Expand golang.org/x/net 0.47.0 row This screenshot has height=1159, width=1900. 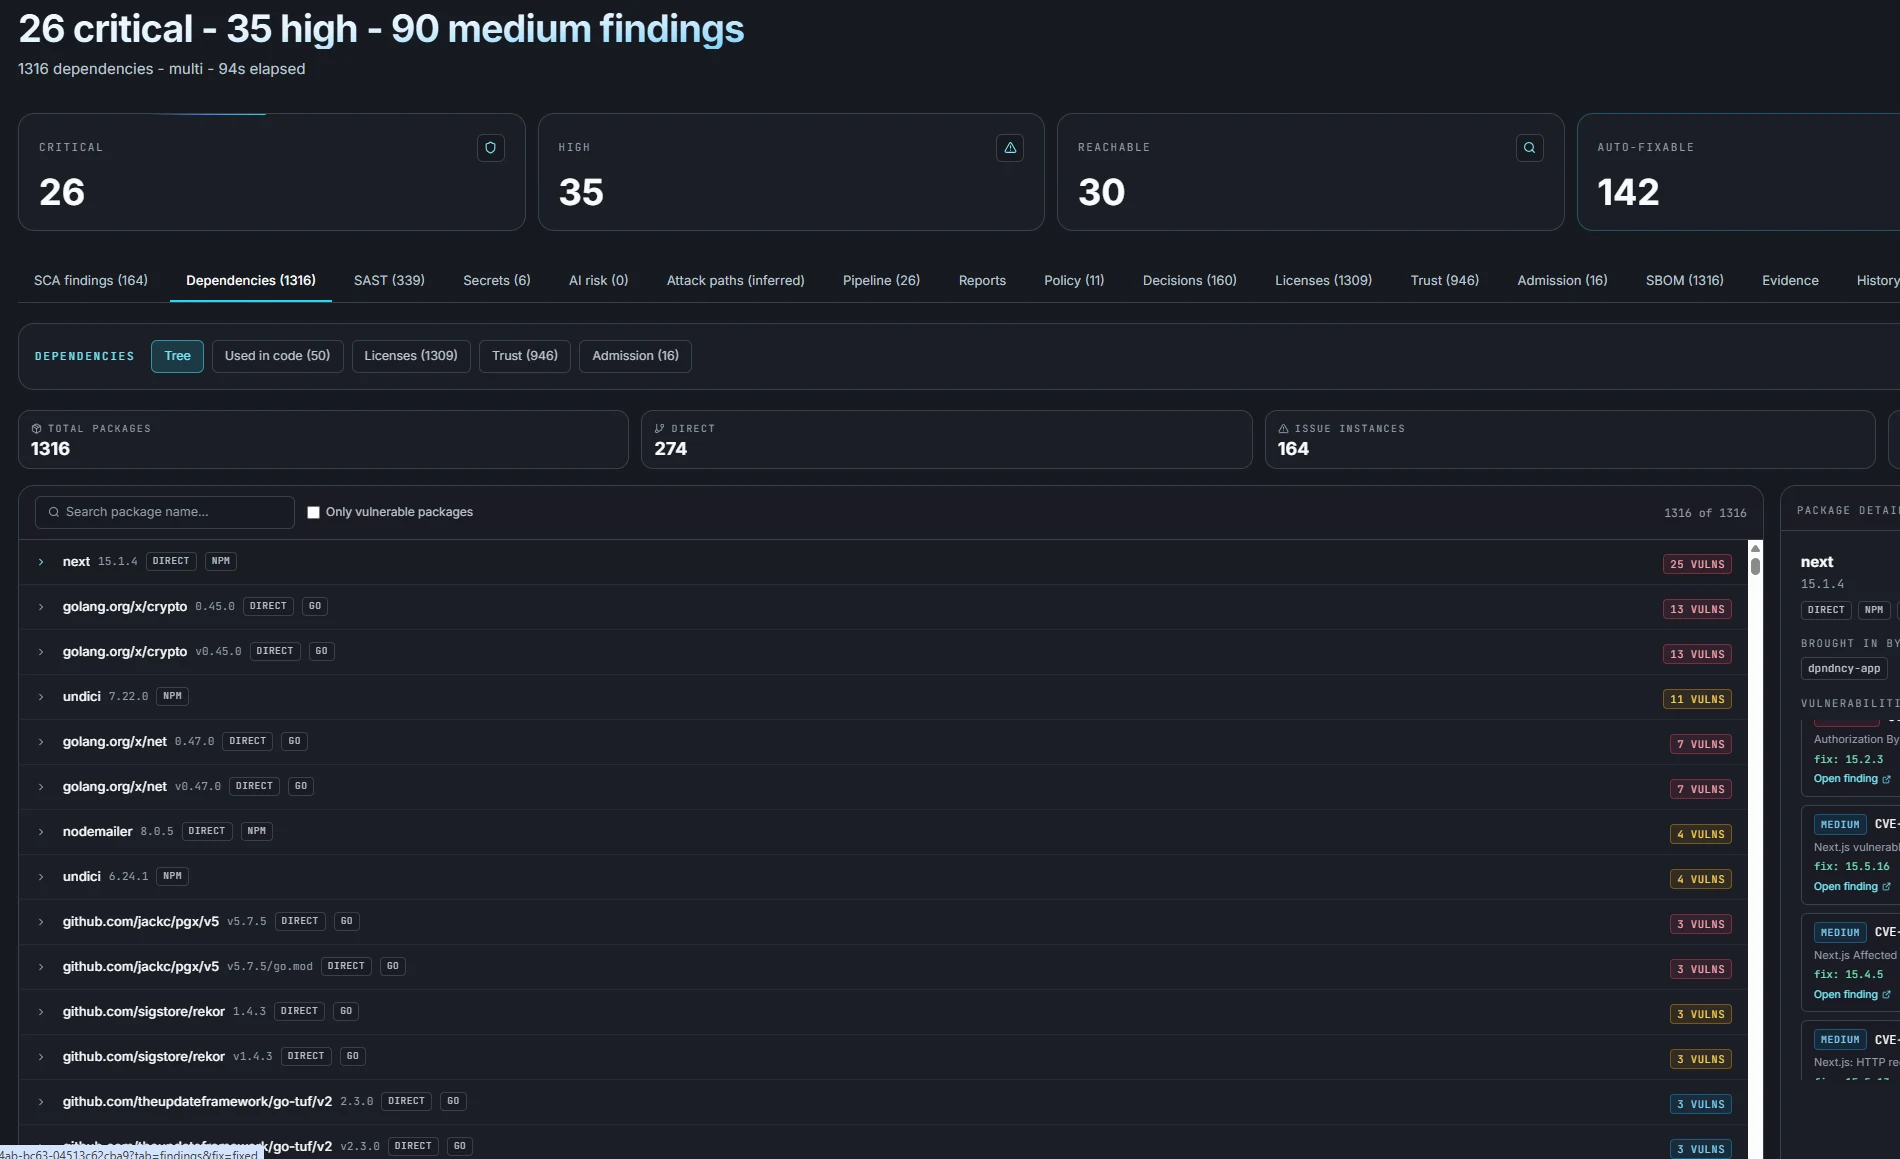pos(41,742)
